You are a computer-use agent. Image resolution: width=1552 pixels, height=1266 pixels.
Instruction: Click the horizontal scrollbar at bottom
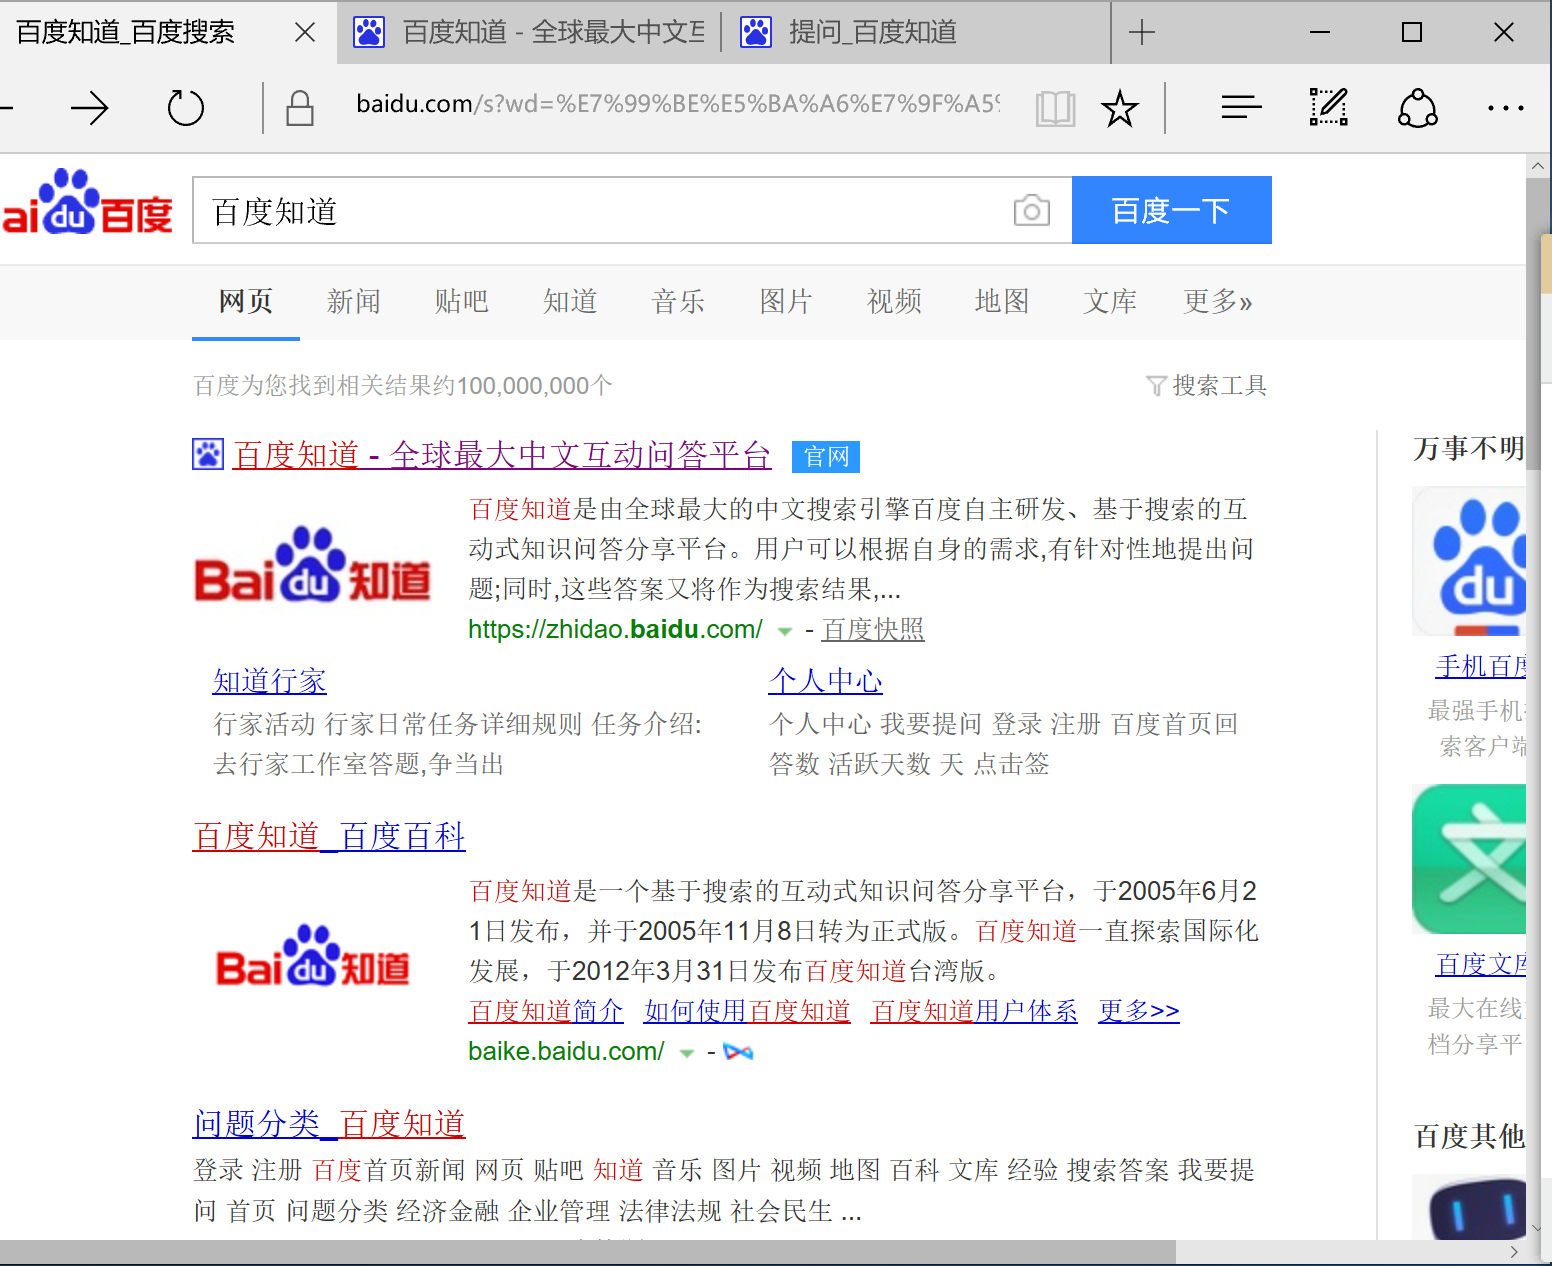pos(588,1252)
